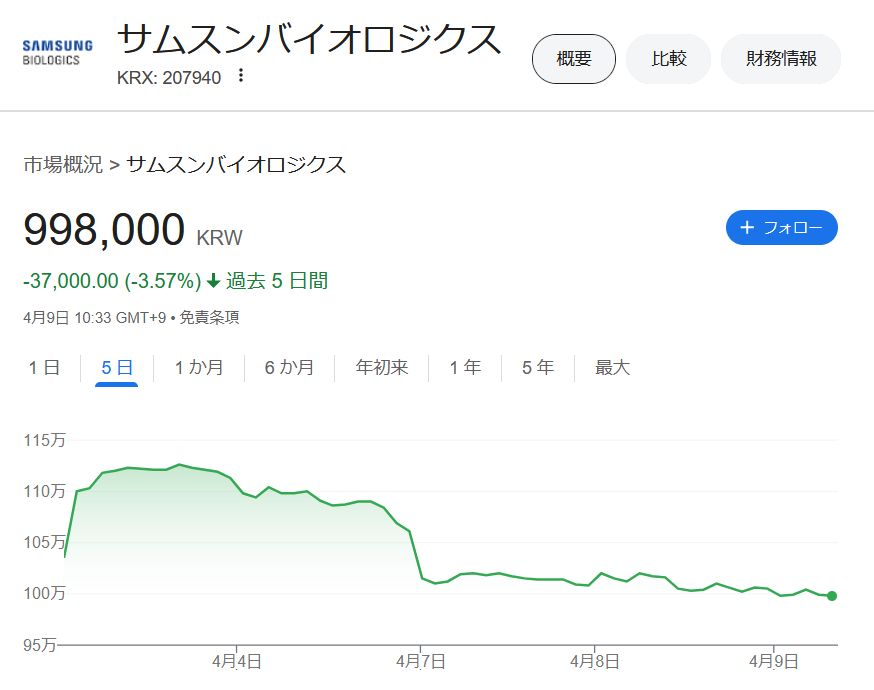Click the Samsung Biologics logo
The height and width of the screenshot is (690, 874).
click(57, 52)
